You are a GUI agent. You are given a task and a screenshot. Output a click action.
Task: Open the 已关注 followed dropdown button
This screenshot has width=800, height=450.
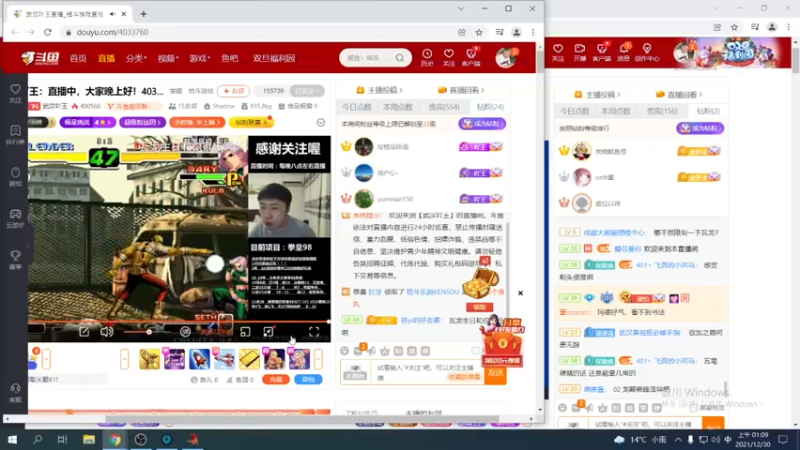pyautogui.click(x=307, y=91)
